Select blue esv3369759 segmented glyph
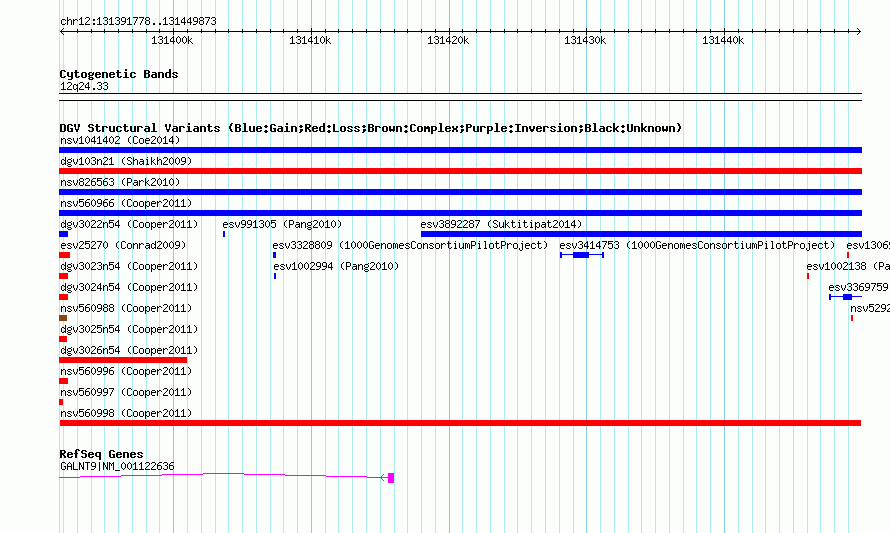This screenshot has width=890, height=533. [846, 297]
